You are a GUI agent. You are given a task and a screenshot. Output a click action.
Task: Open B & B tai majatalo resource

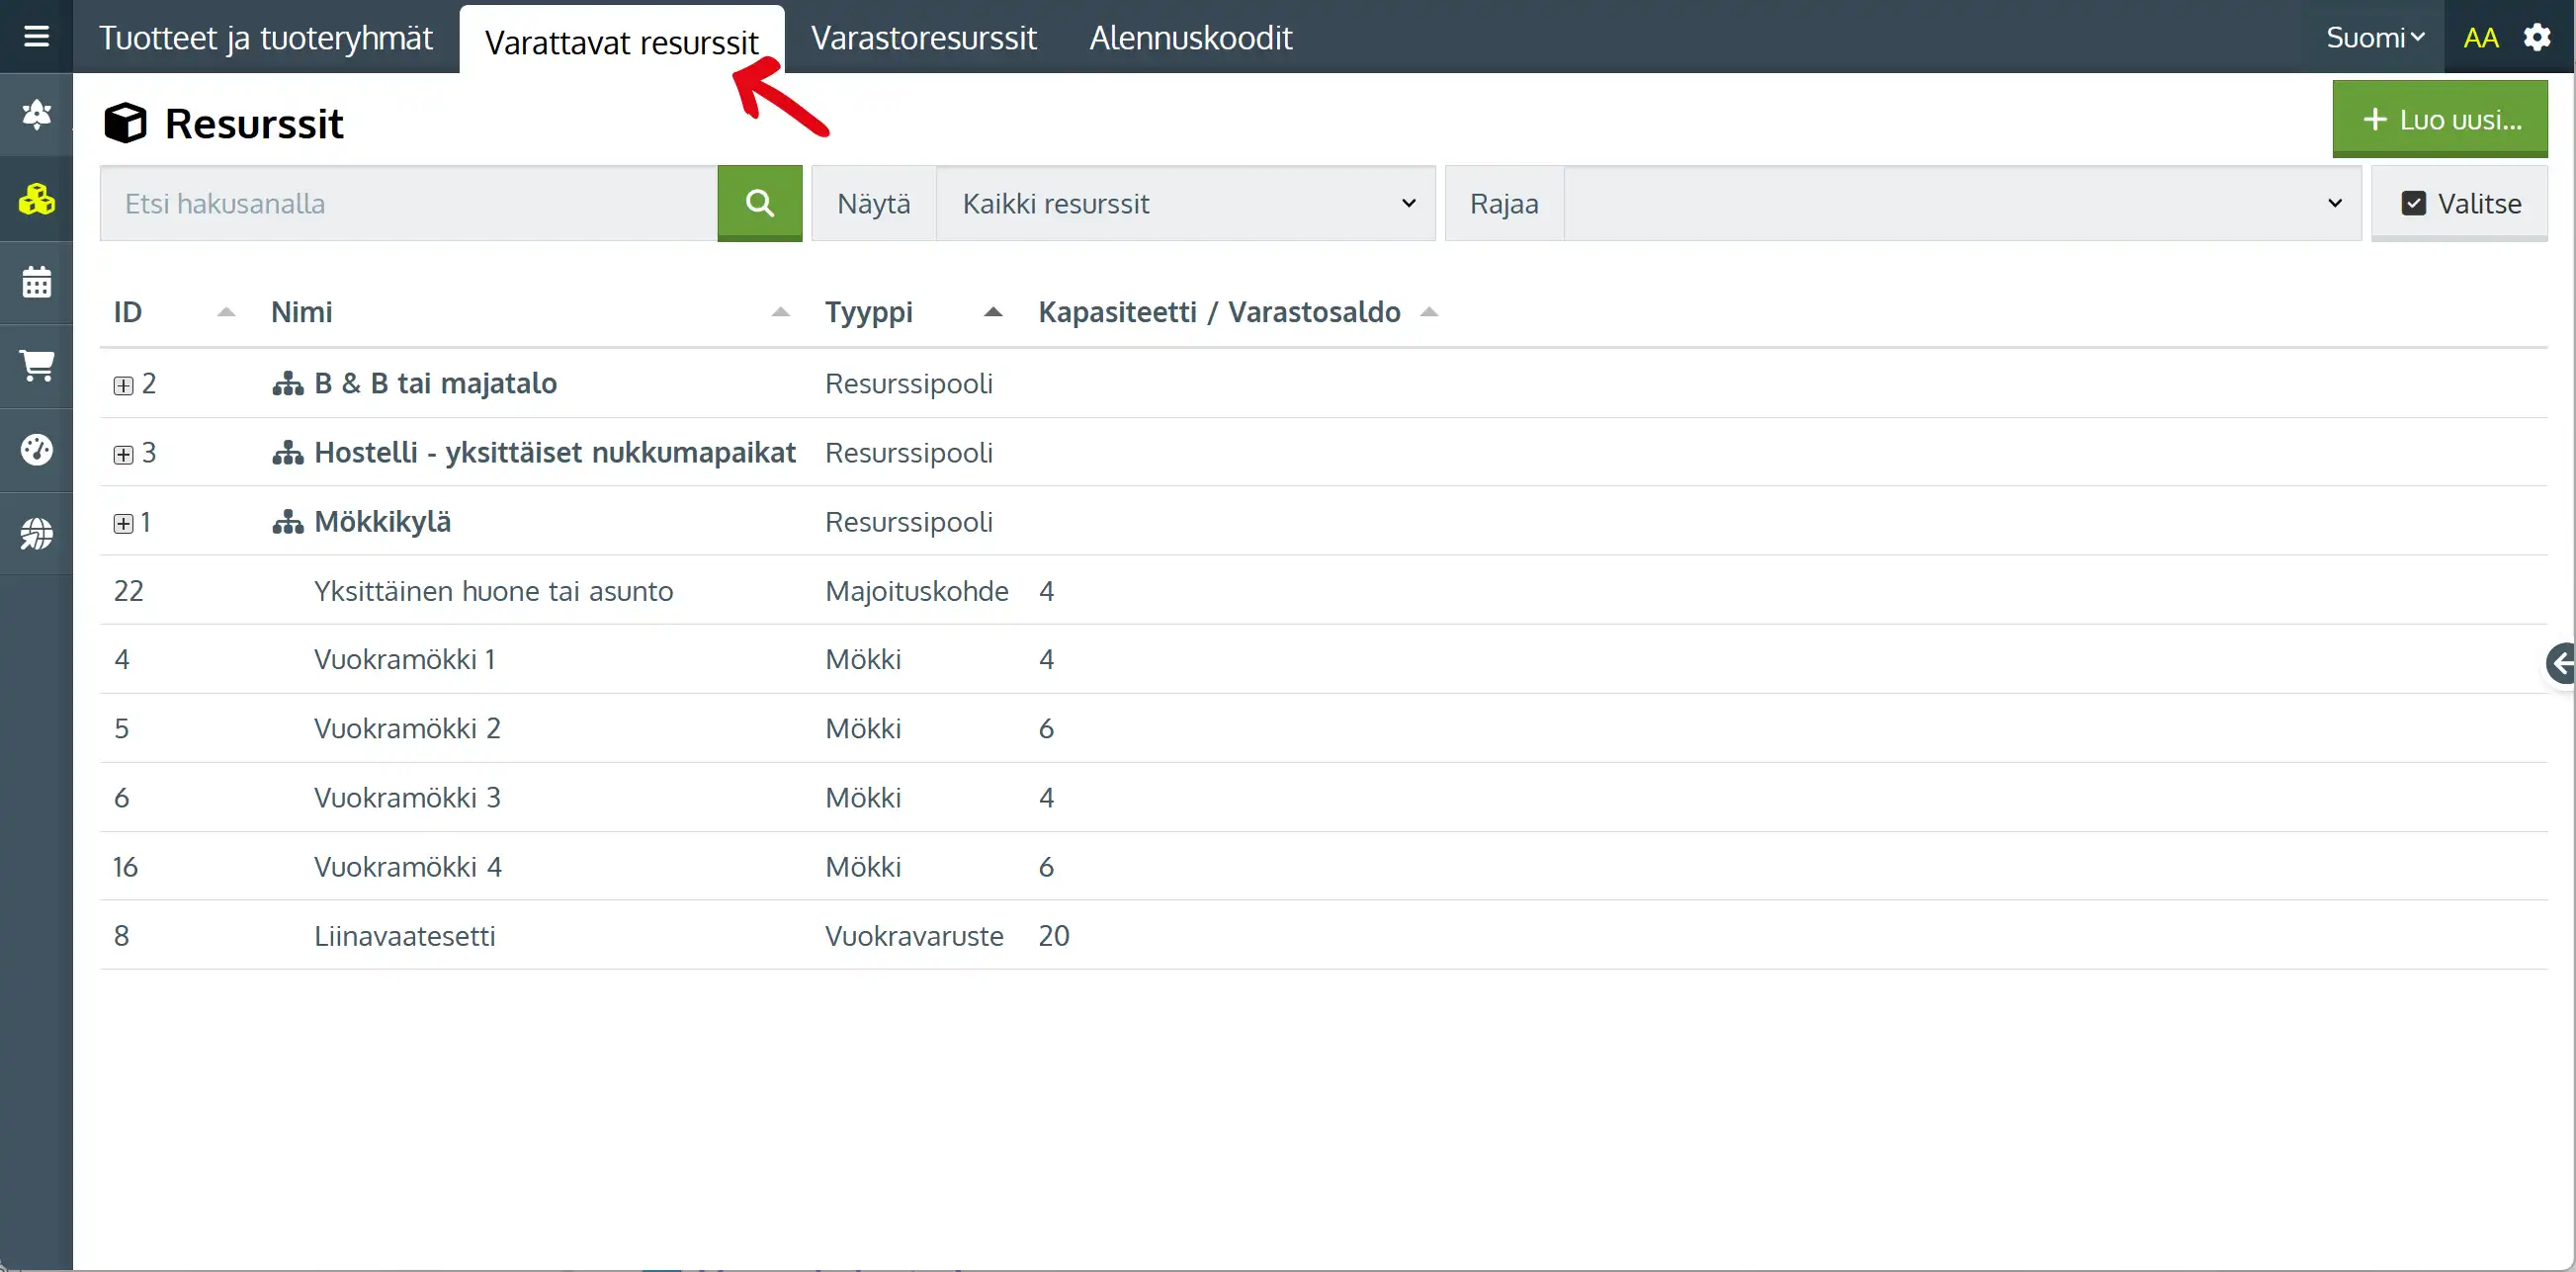tap(435, 383)
